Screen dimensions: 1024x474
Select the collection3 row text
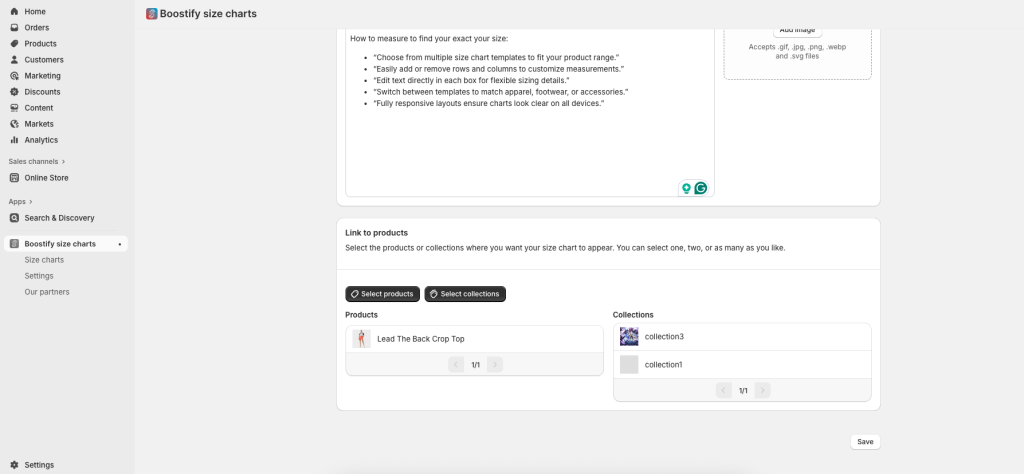(x=664, y=337)
